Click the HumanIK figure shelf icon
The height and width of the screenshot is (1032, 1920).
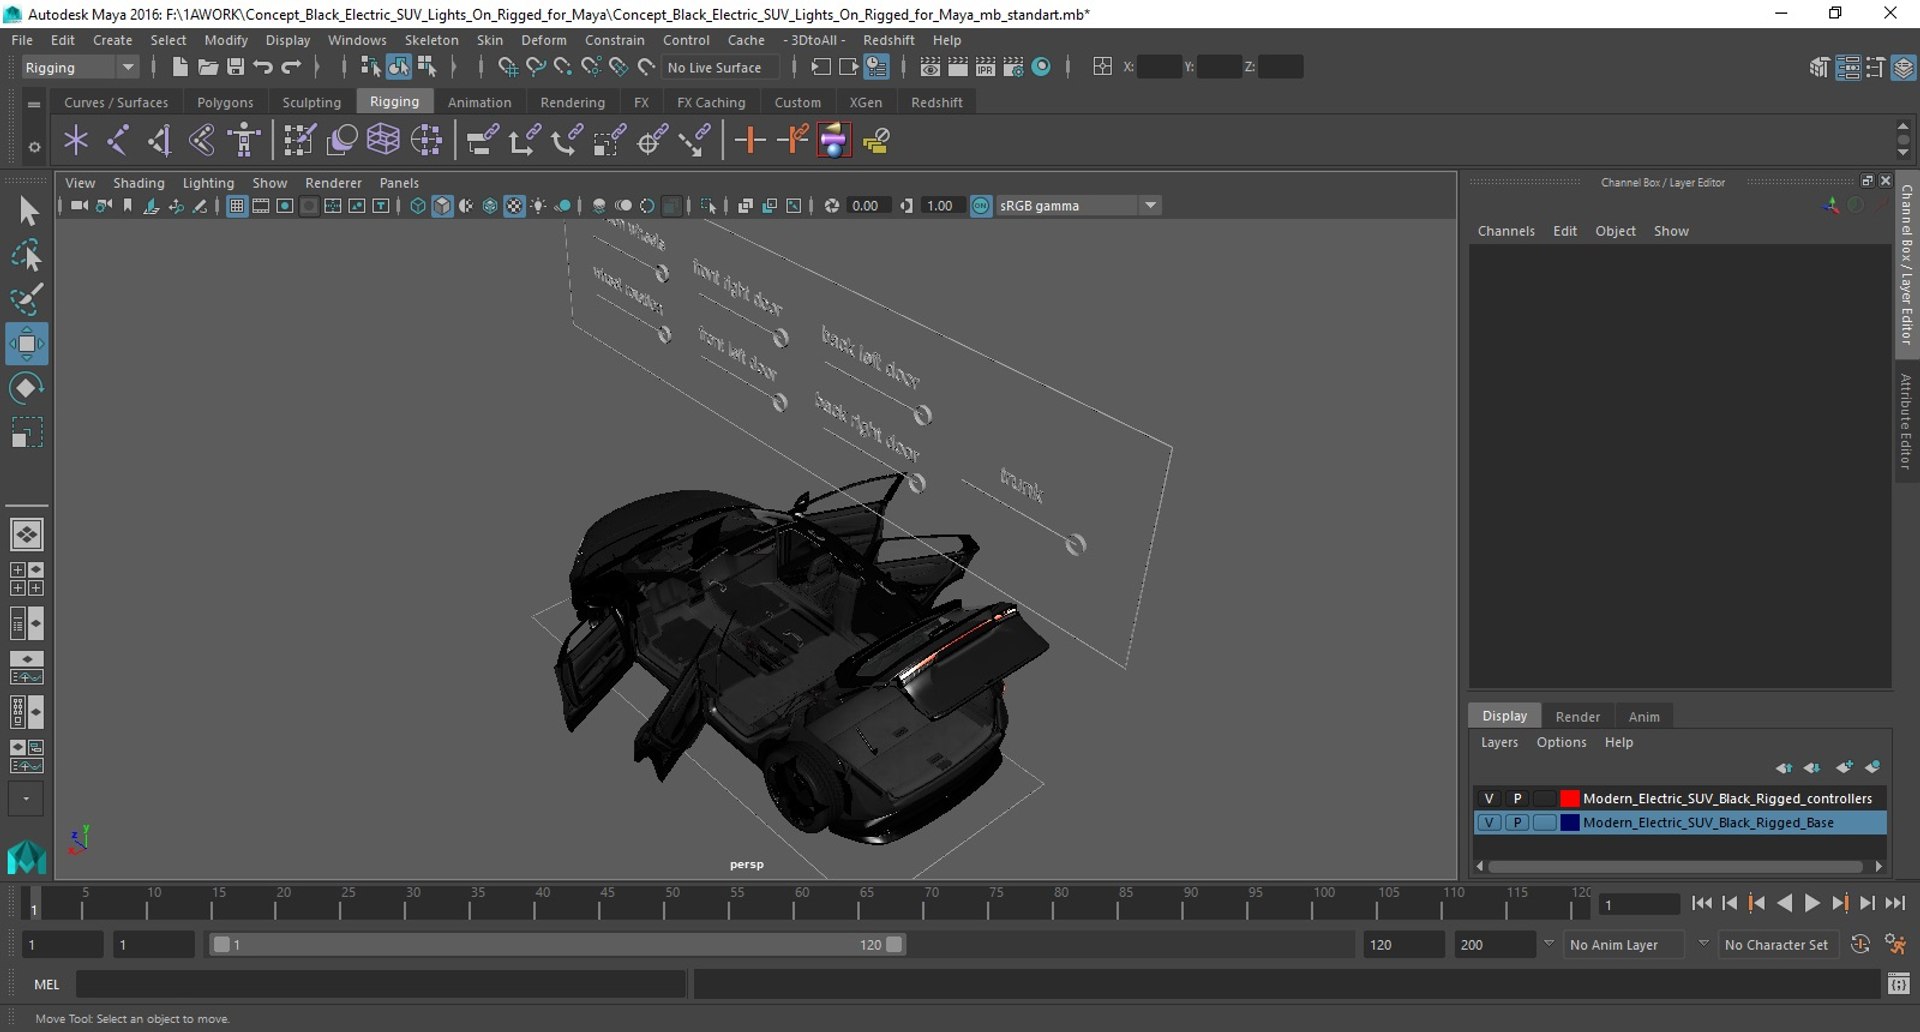[x=244, y=140]
